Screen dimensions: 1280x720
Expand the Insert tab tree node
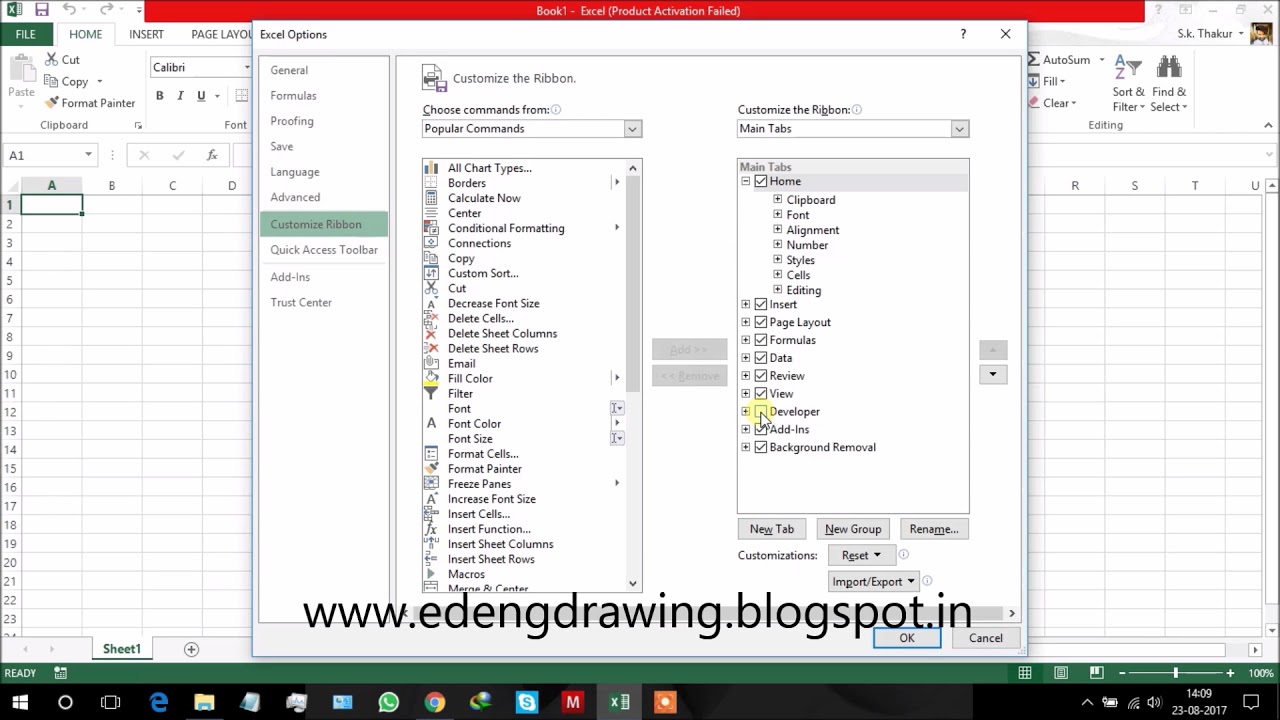pos(745,304)
